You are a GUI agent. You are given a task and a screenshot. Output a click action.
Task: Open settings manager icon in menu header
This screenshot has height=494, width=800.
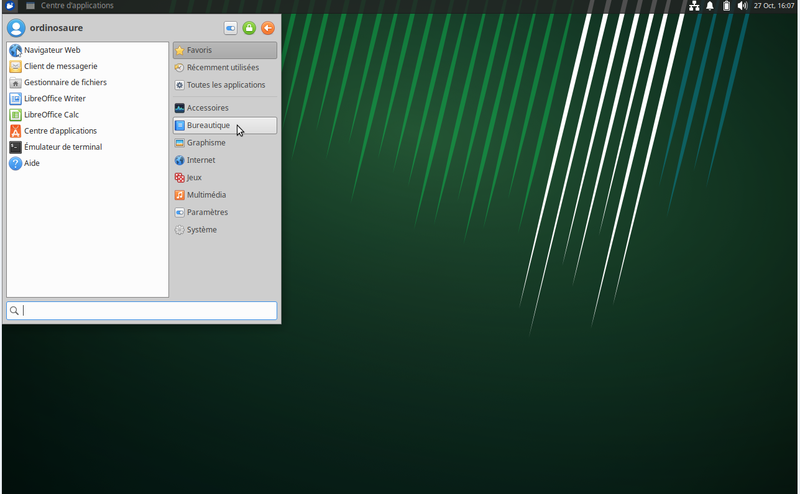(x=231, y=28)
